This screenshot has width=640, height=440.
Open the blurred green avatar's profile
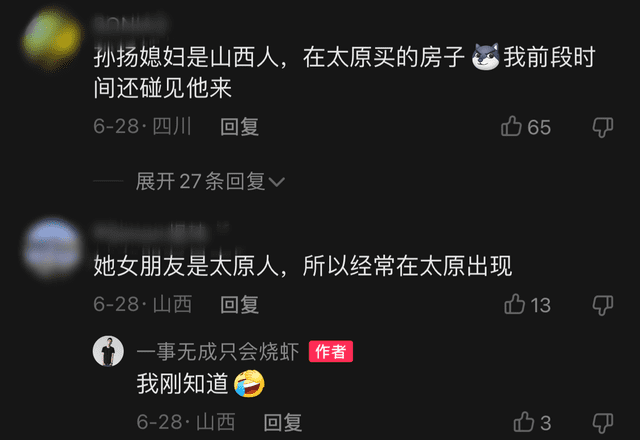pyautogui.click(x=51, y=40)
